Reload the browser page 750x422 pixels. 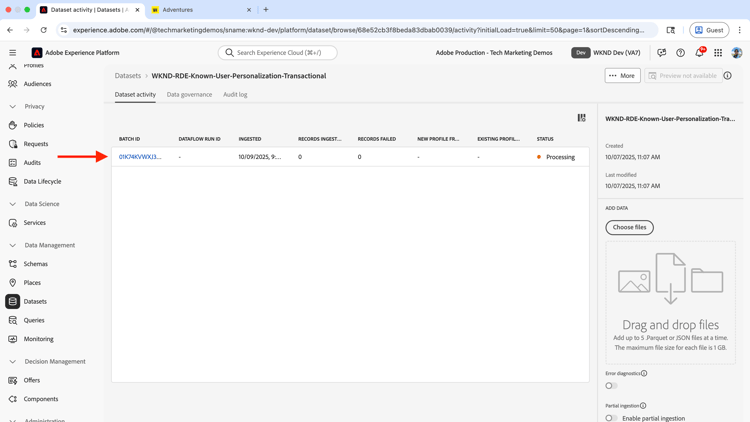coord(44,30)
